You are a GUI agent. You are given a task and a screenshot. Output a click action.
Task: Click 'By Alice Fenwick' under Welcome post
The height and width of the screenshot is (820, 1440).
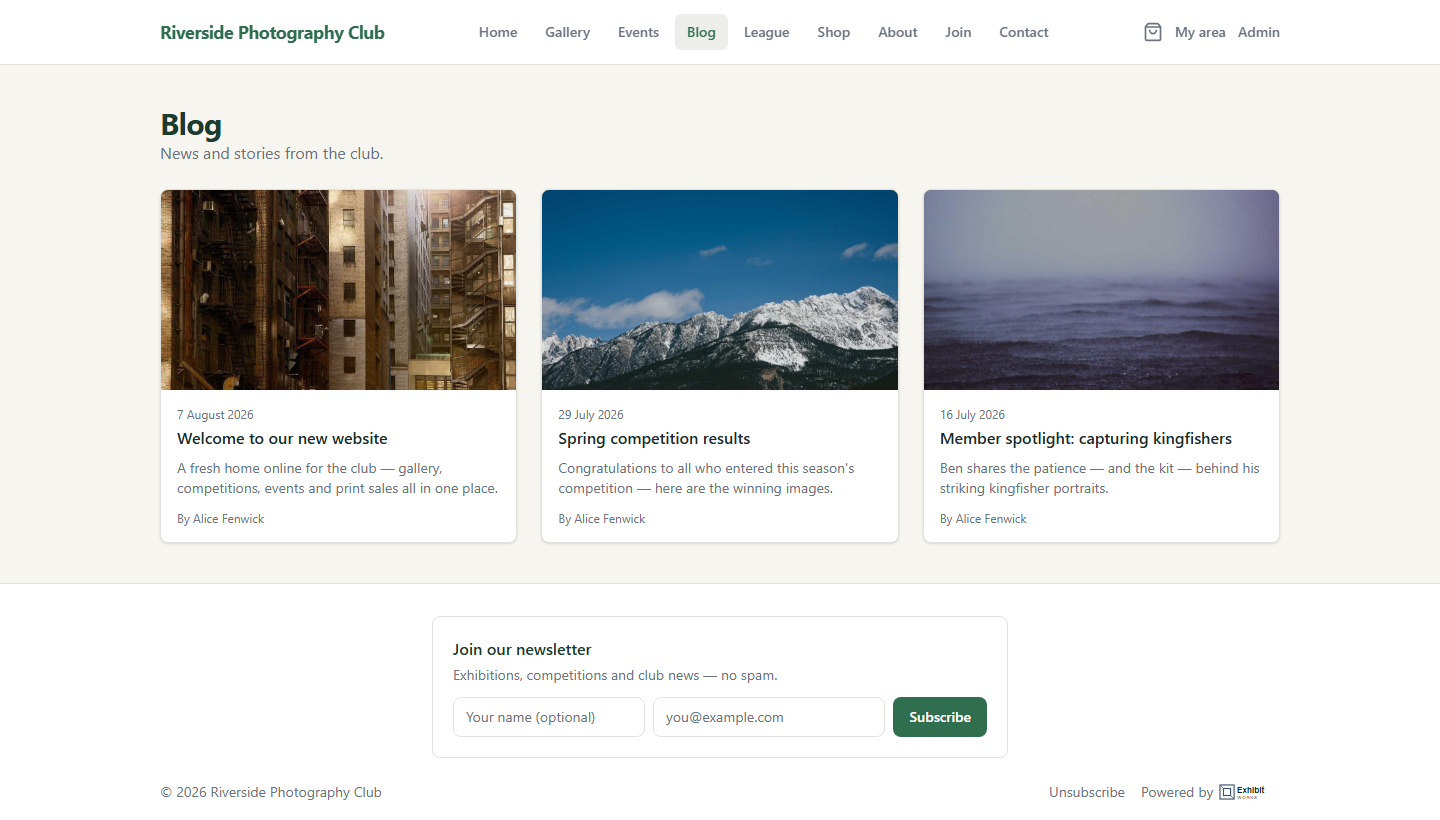point(221,519)
